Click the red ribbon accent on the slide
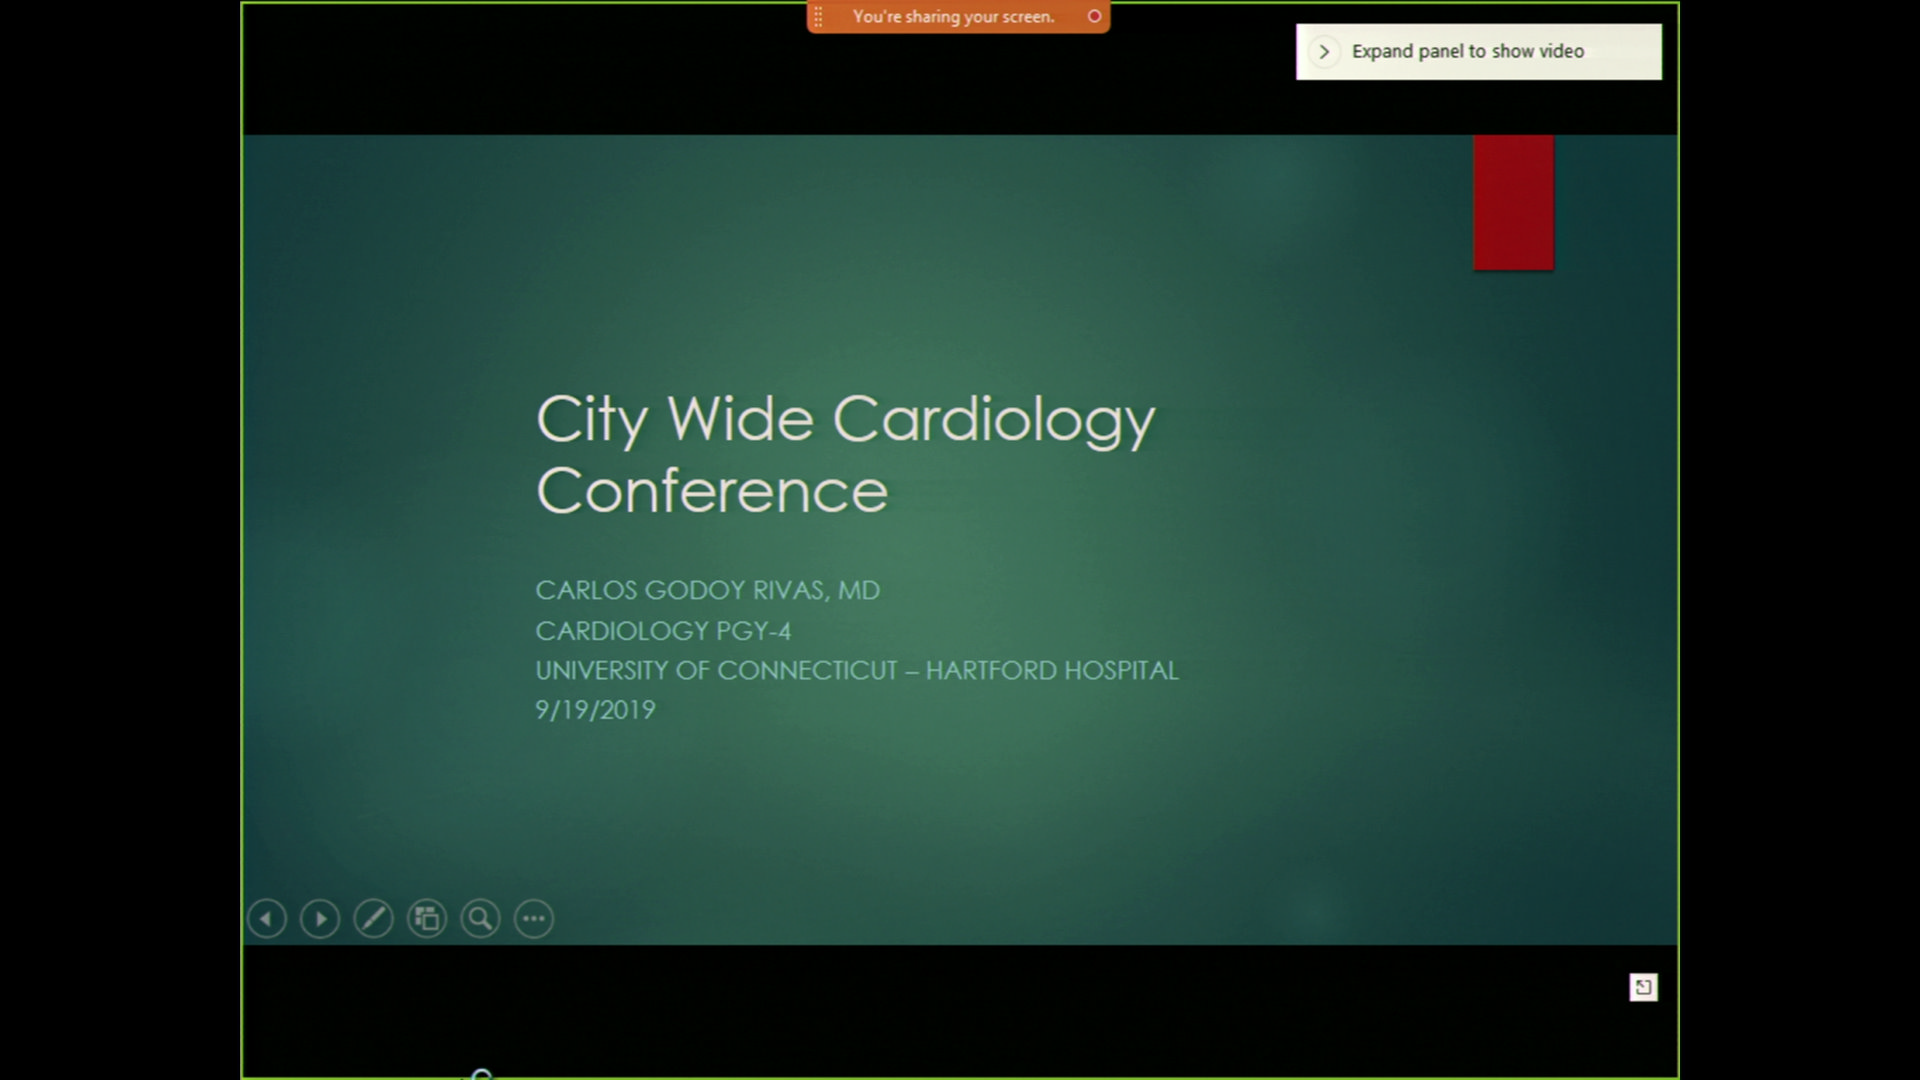 click(x=1512, y=202)
